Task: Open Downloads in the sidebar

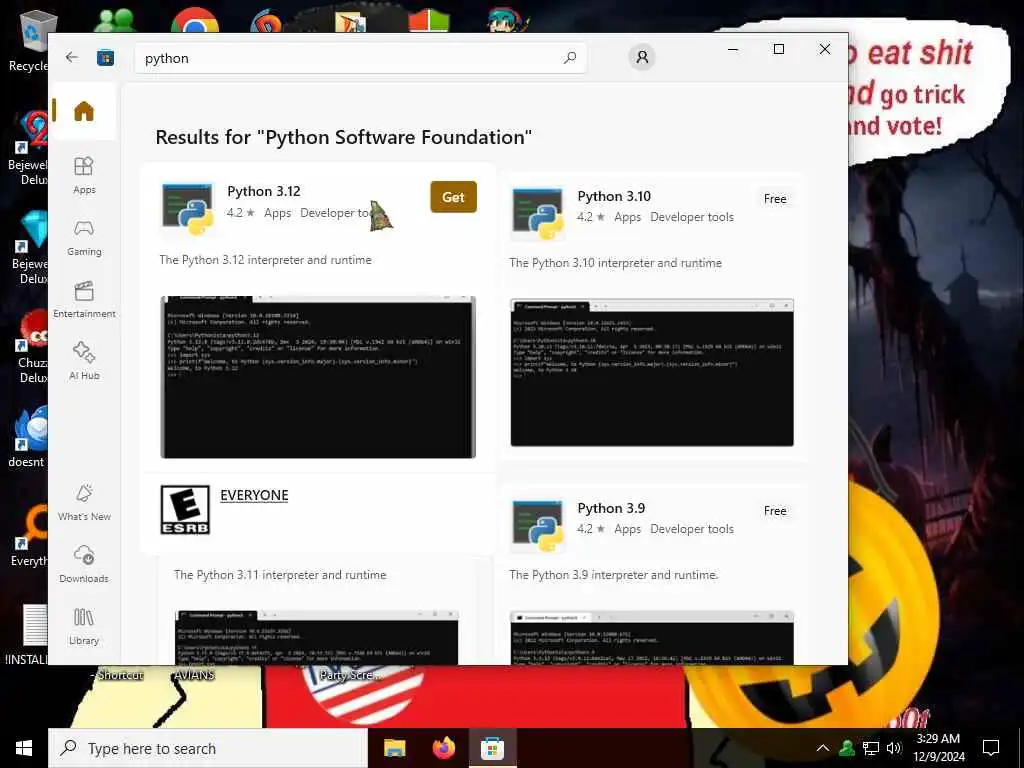Action: pyautogui.click(x=84, y=564)
